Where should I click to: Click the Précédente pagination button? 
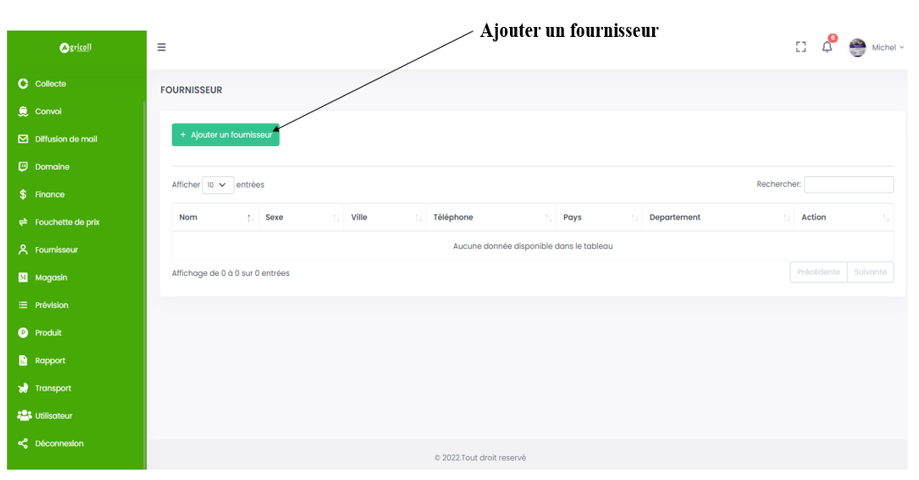coord(818,272)
